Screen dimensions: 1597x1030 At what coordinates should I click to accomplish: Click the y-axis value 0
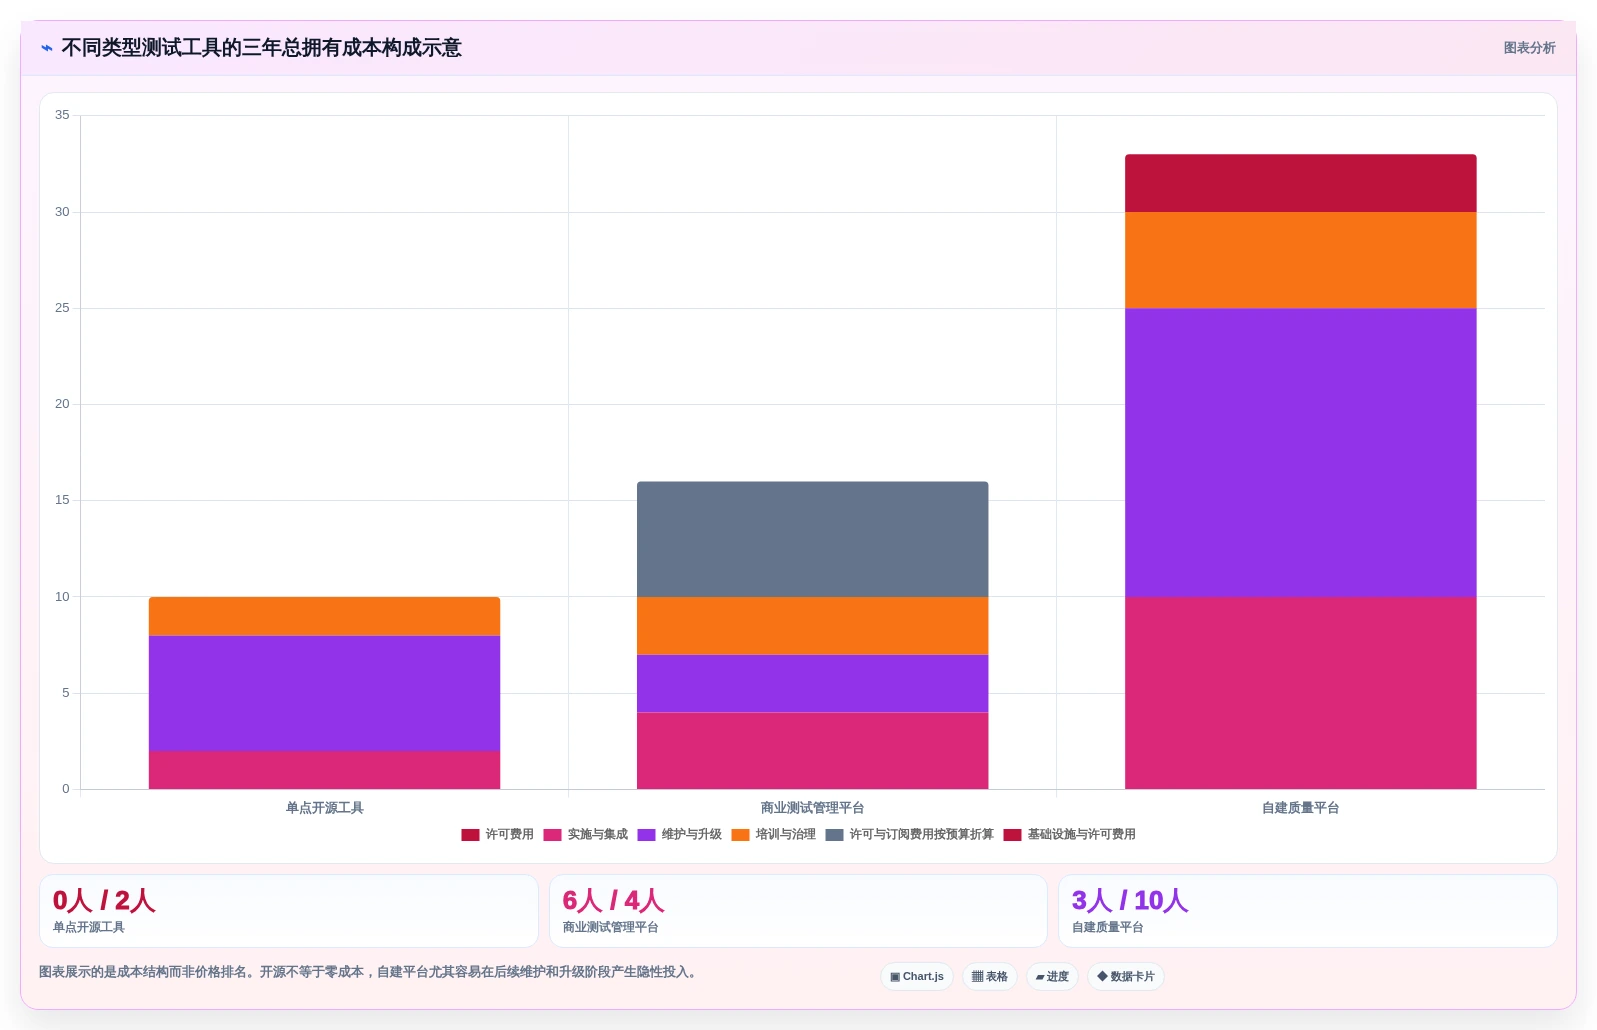pos(66,789)
